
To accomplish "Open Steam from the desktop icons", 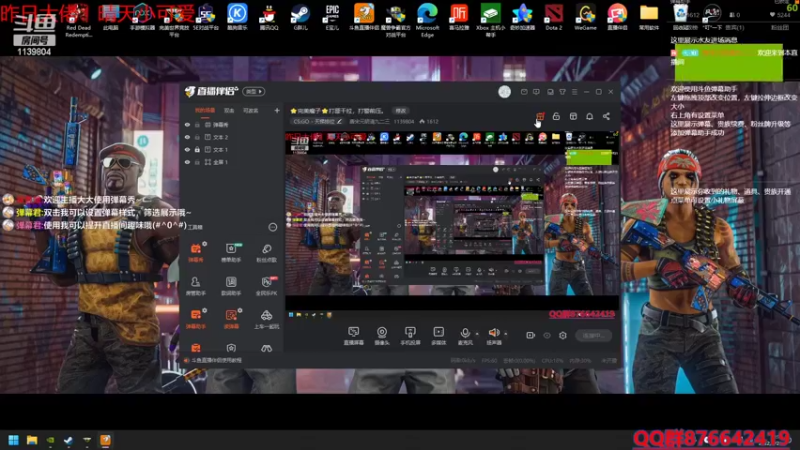I will click(x=301, y=17).
